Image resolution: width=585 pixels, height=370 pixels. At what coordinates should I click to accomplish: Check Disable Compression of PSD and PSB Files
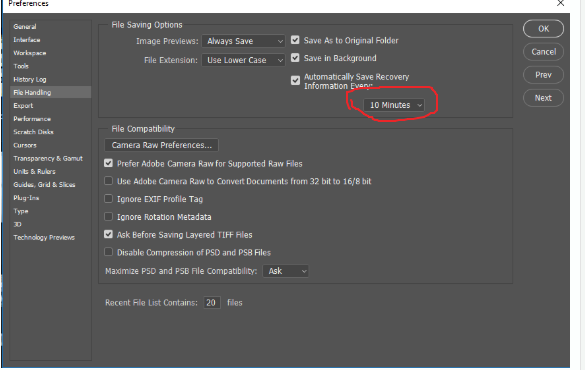coord(108,252)
